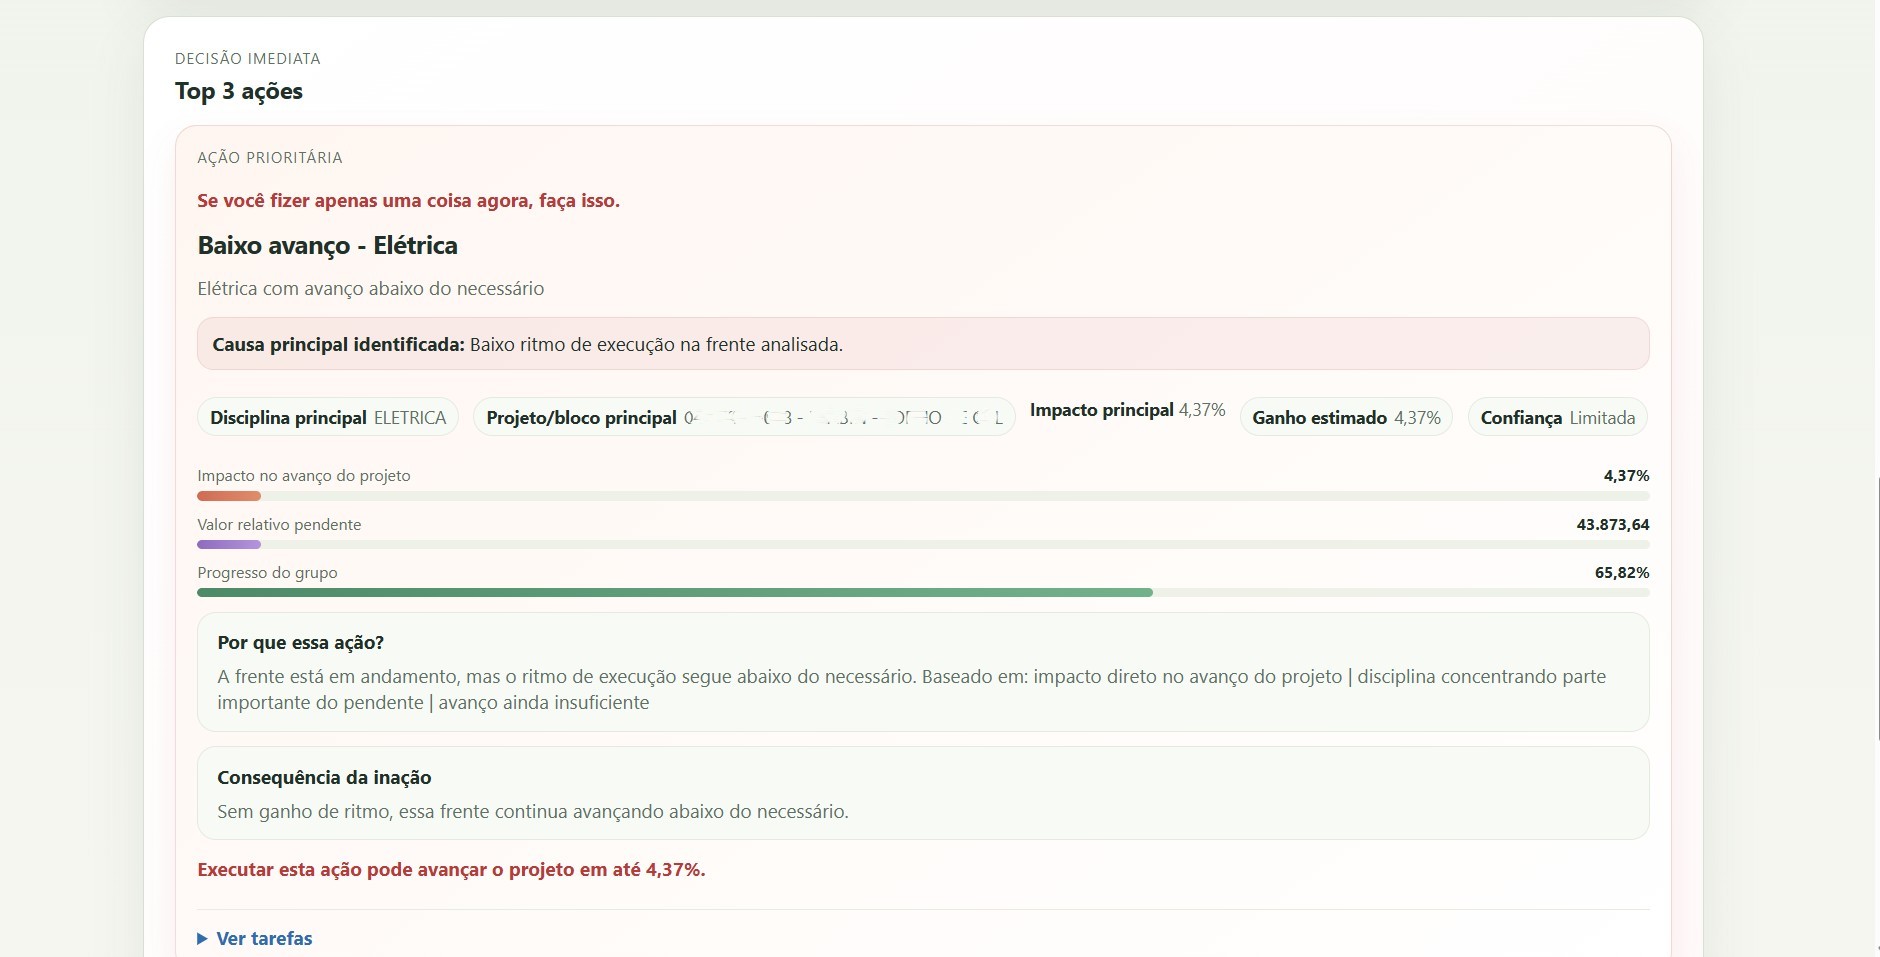The width and height of the screenshot is (1880, 957).
Task: Expand the Ver tarefas section
Action: (x=264, y=938)
